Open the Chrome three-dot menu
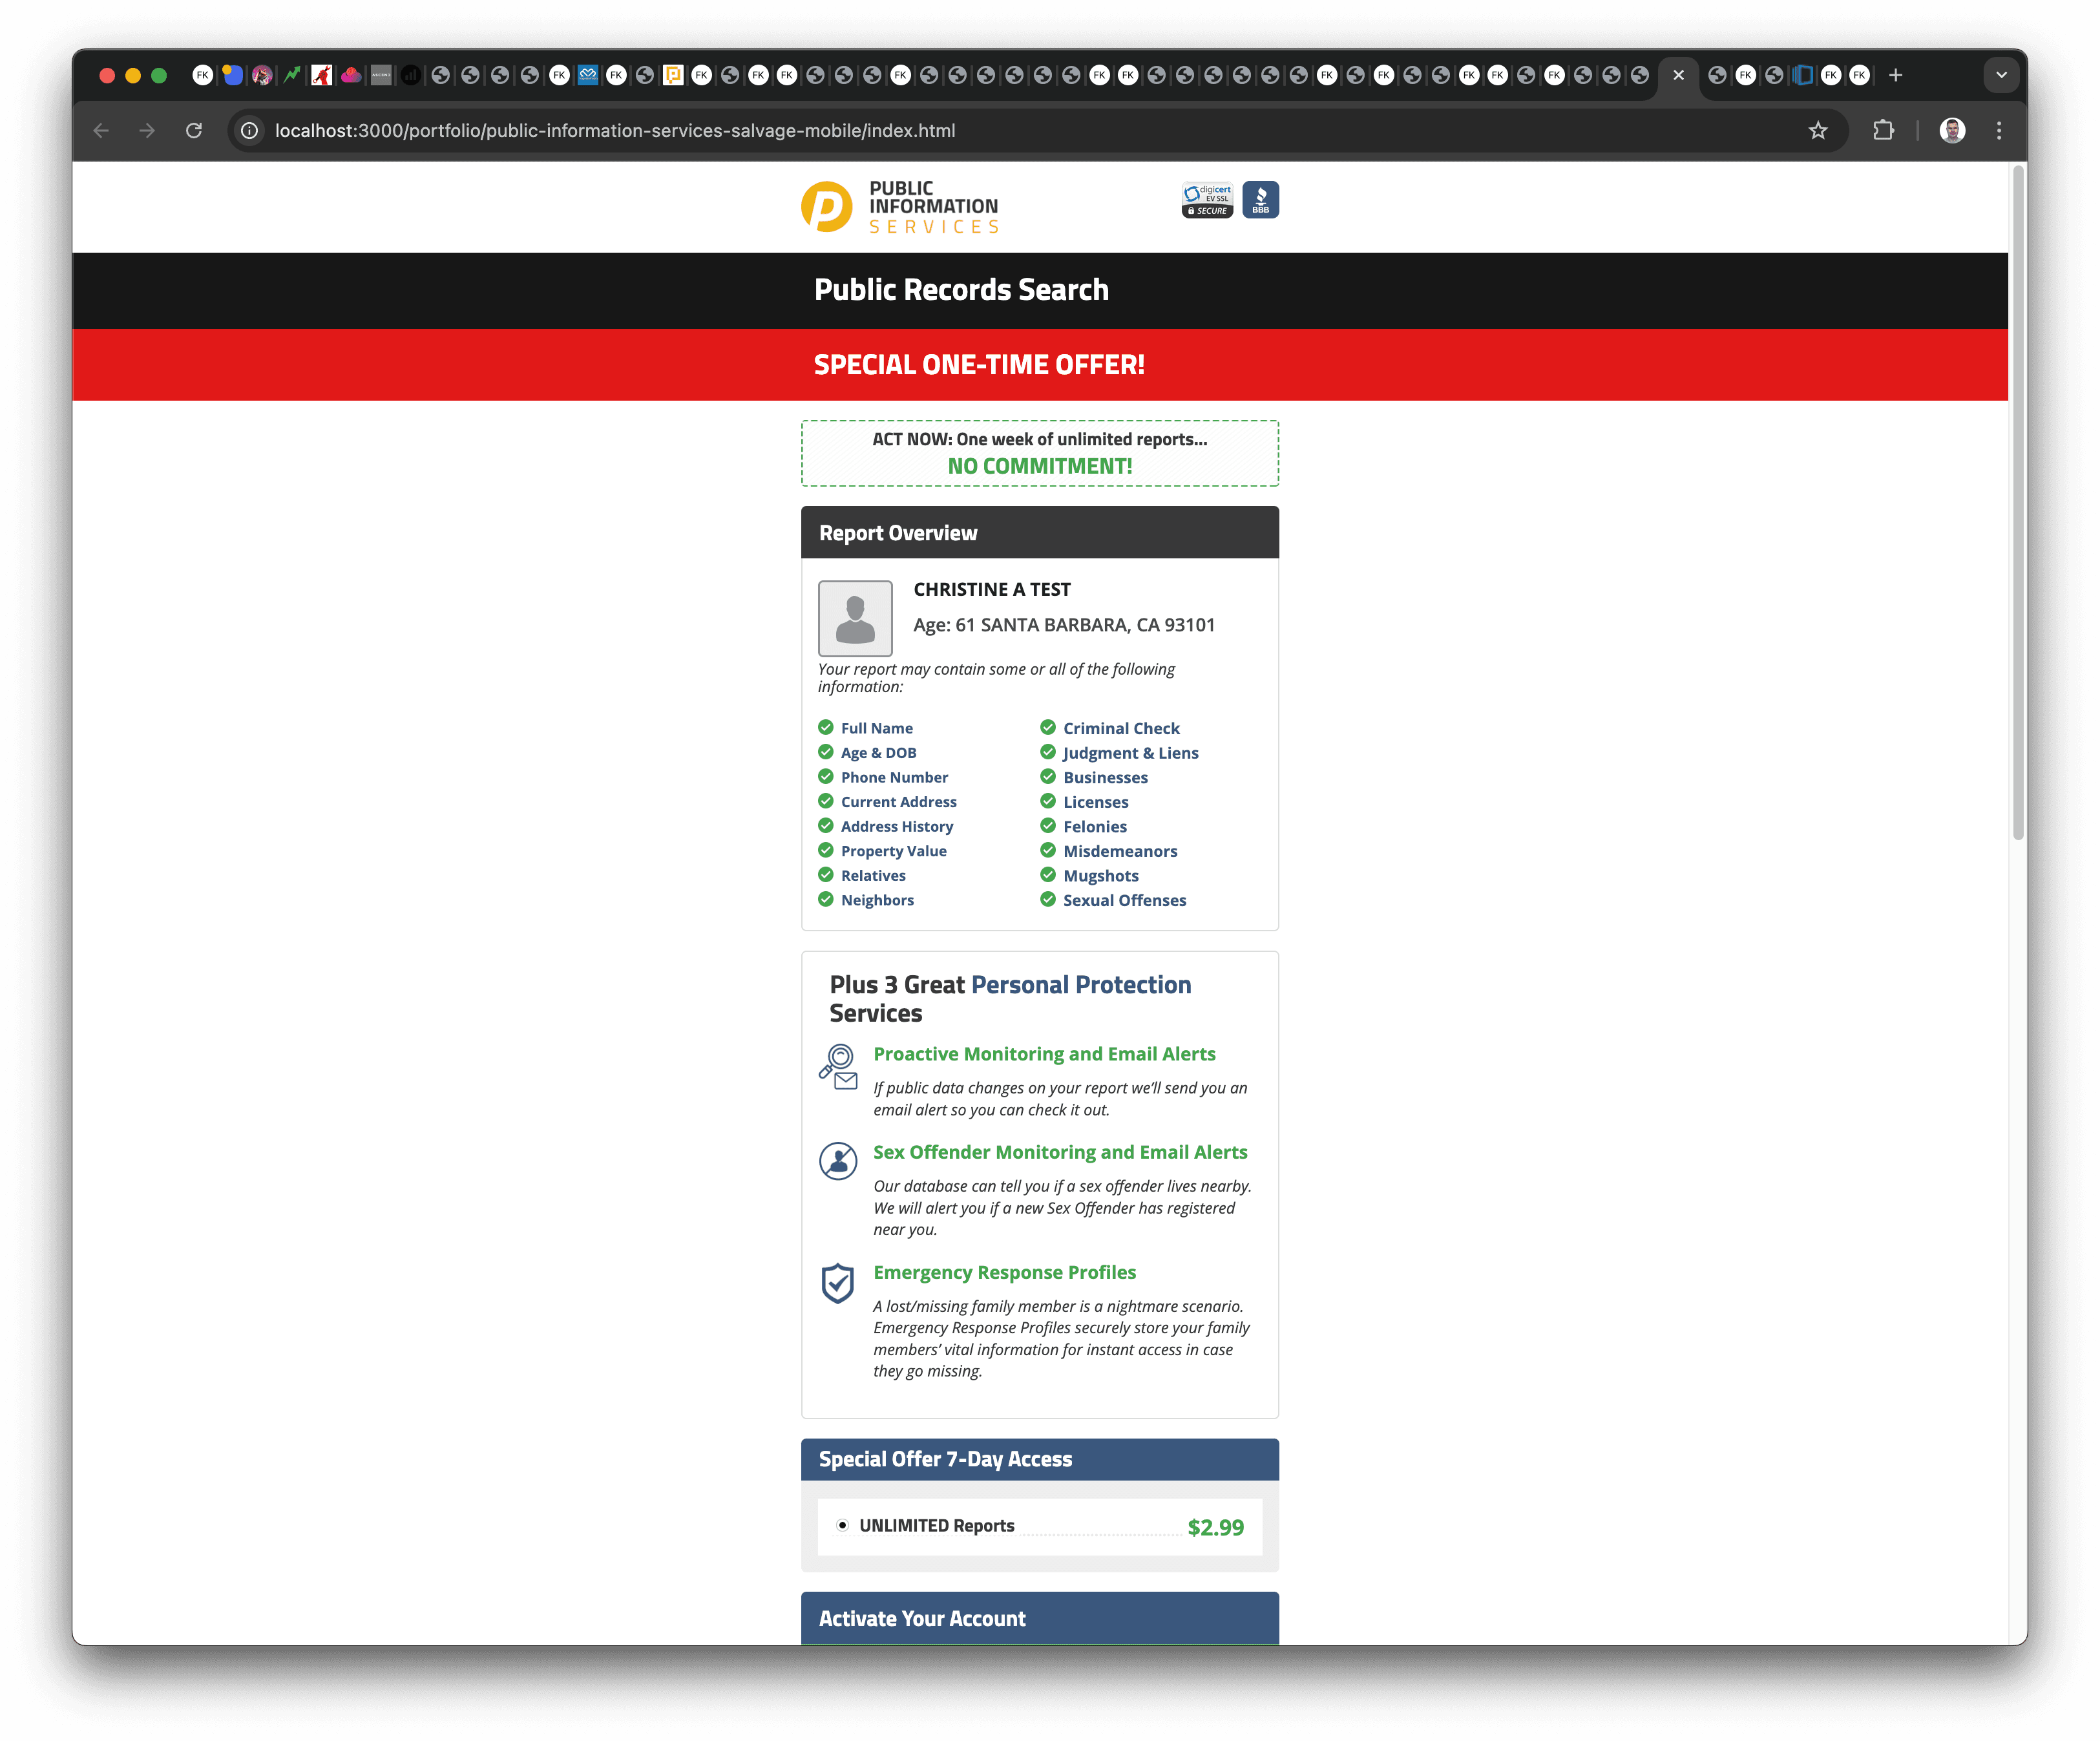The height and width of the screenshot is (1741, 2100). (1999, 130)
